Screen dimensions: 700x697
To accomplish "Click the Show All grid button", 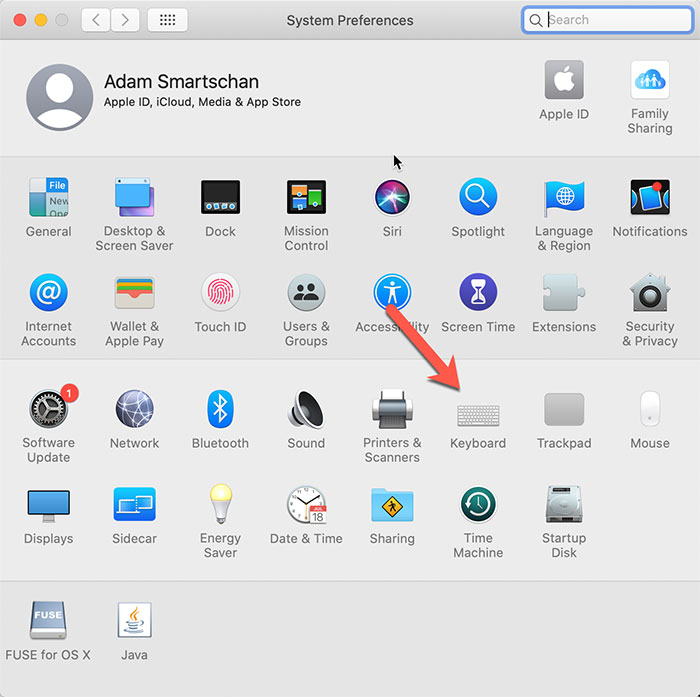I will 167,20.
